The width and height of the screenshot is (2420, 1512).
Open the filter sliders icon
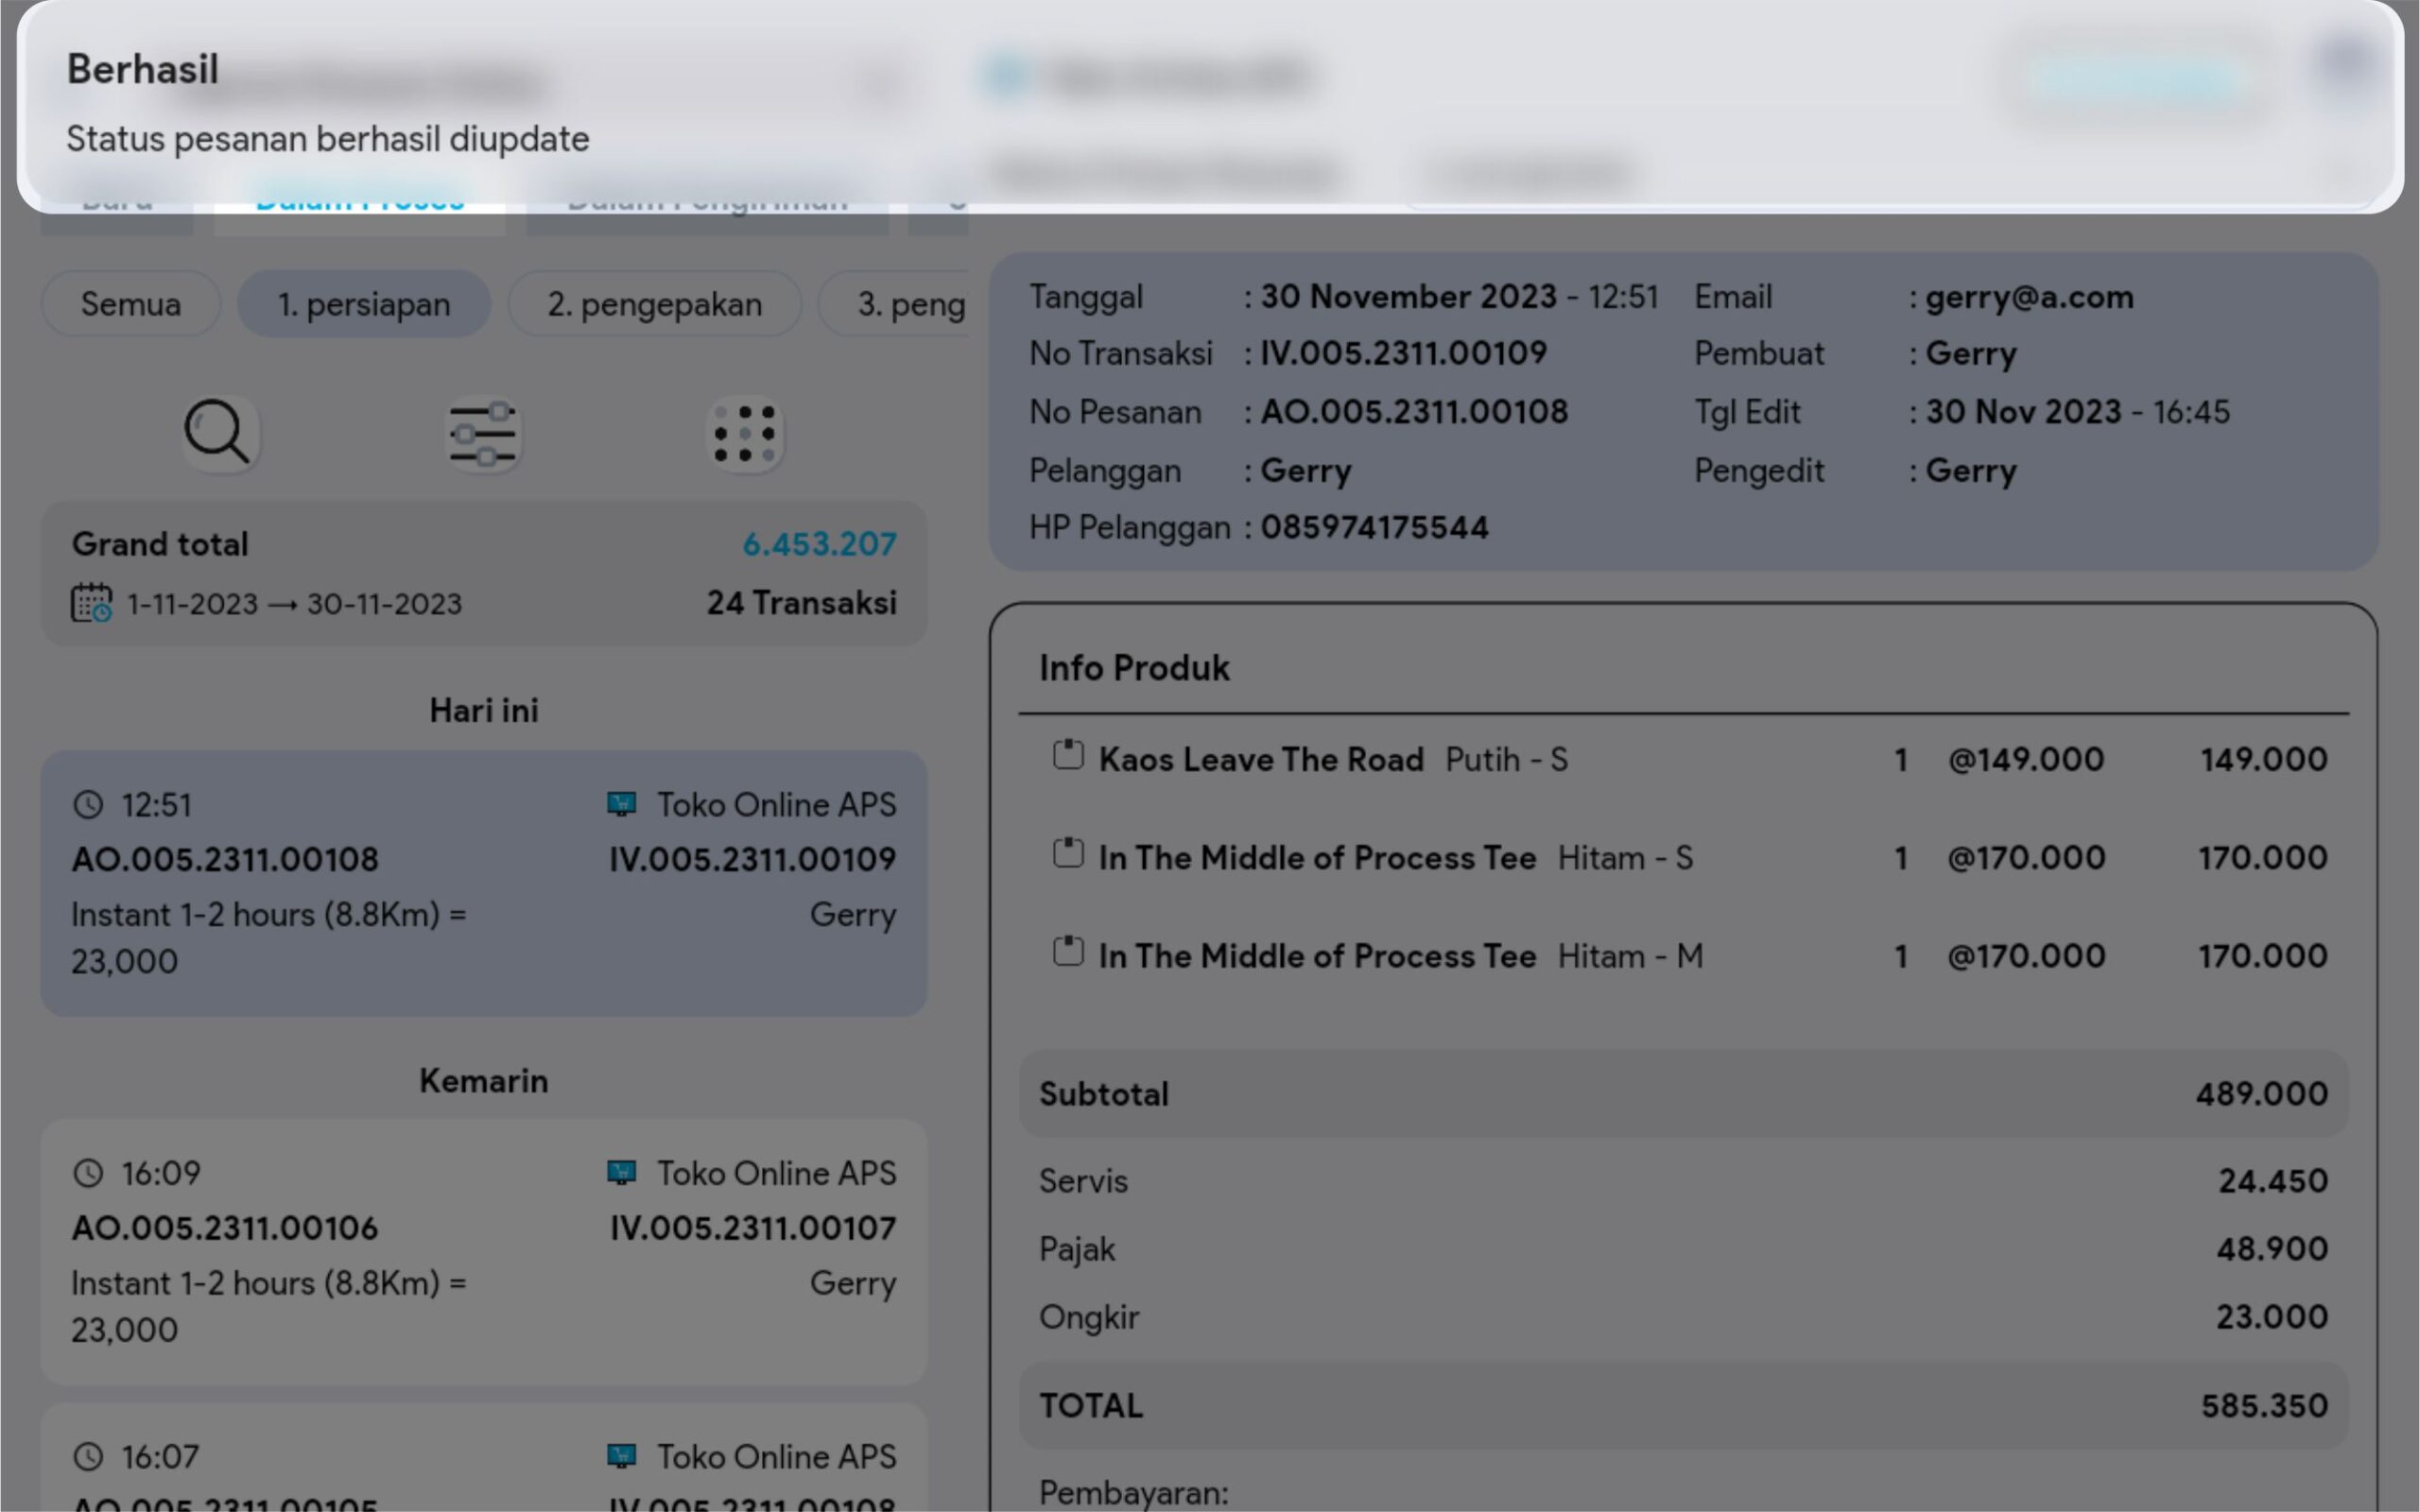[x=483, y=434]
